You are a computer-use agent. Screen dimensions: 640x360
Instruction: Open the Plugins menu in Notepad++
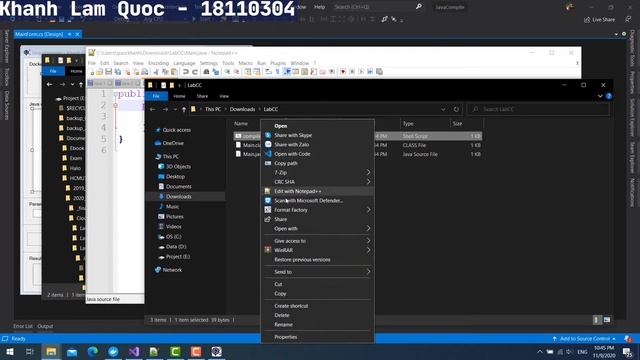[x=278, y=63]
